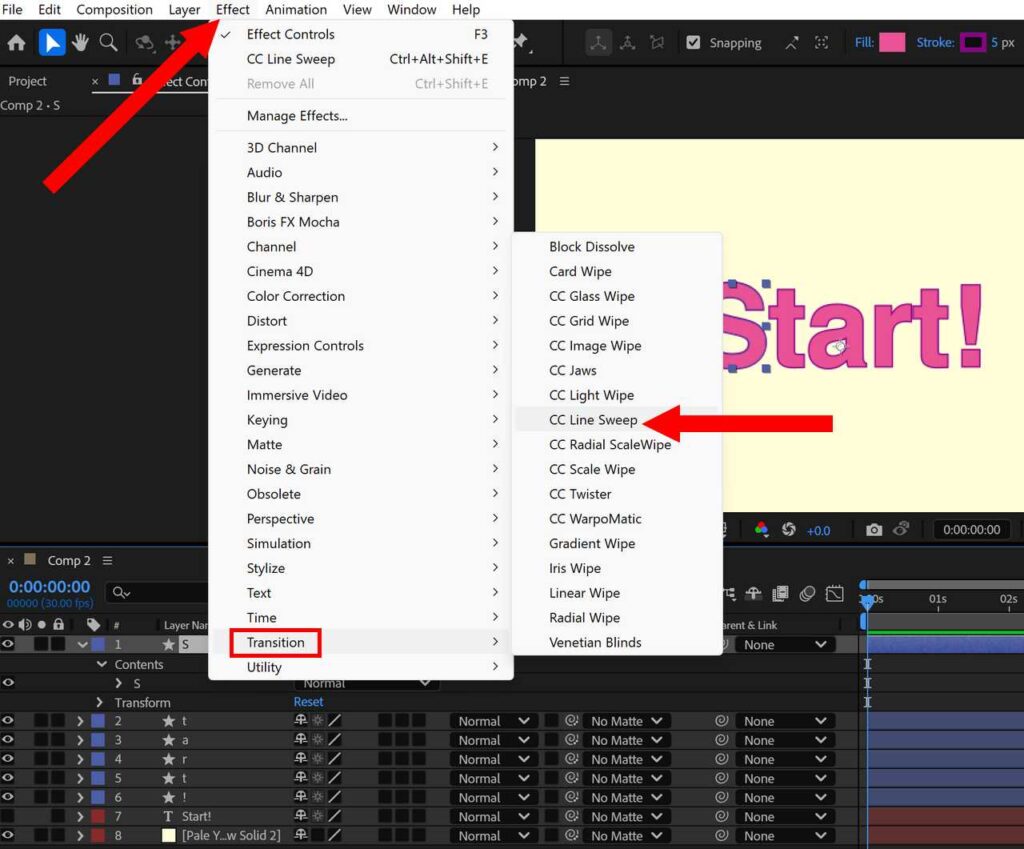Open the color channel display icon

[761, 530]
